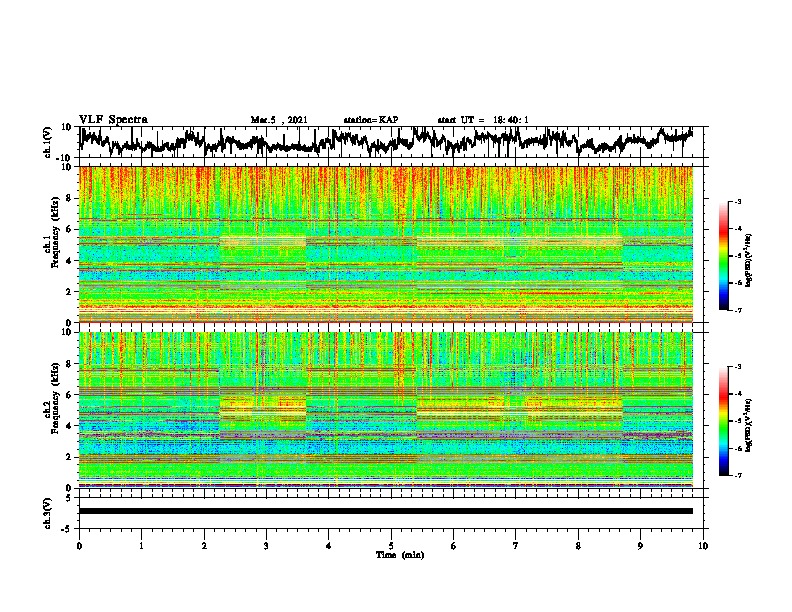
Task: Click the "-3" label on upper color scale
Action: tap(738, 202)
